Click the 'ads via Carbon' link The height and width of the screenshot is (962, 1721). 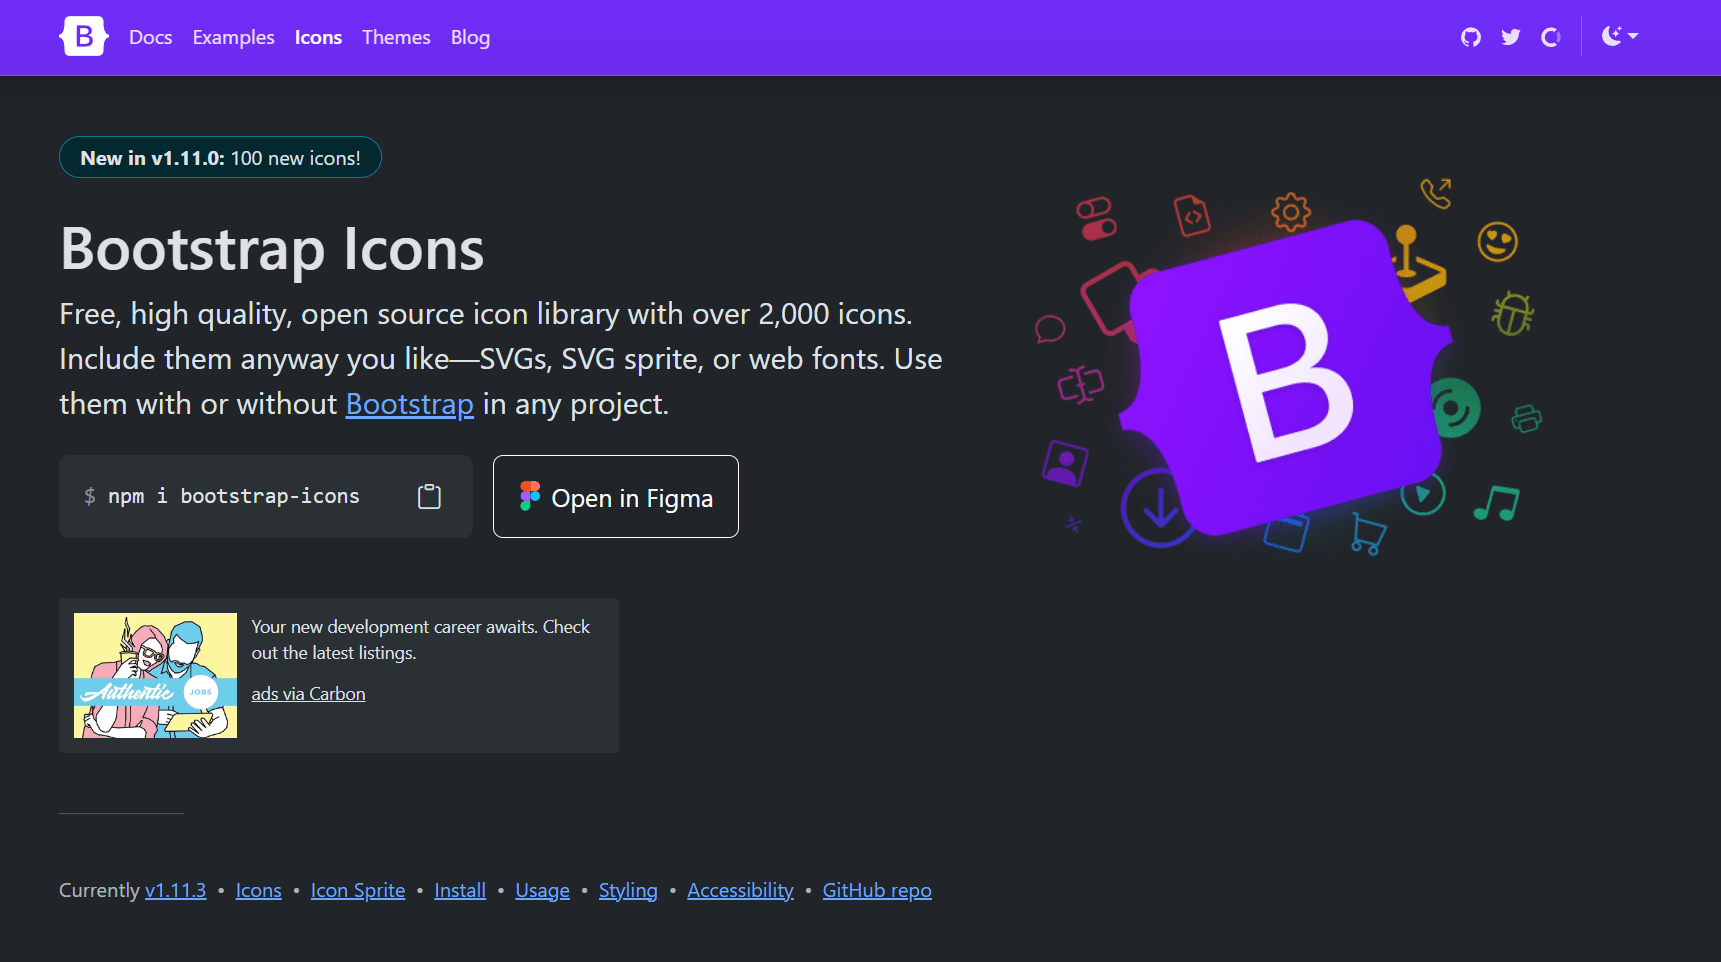click(x=308, y=694)
